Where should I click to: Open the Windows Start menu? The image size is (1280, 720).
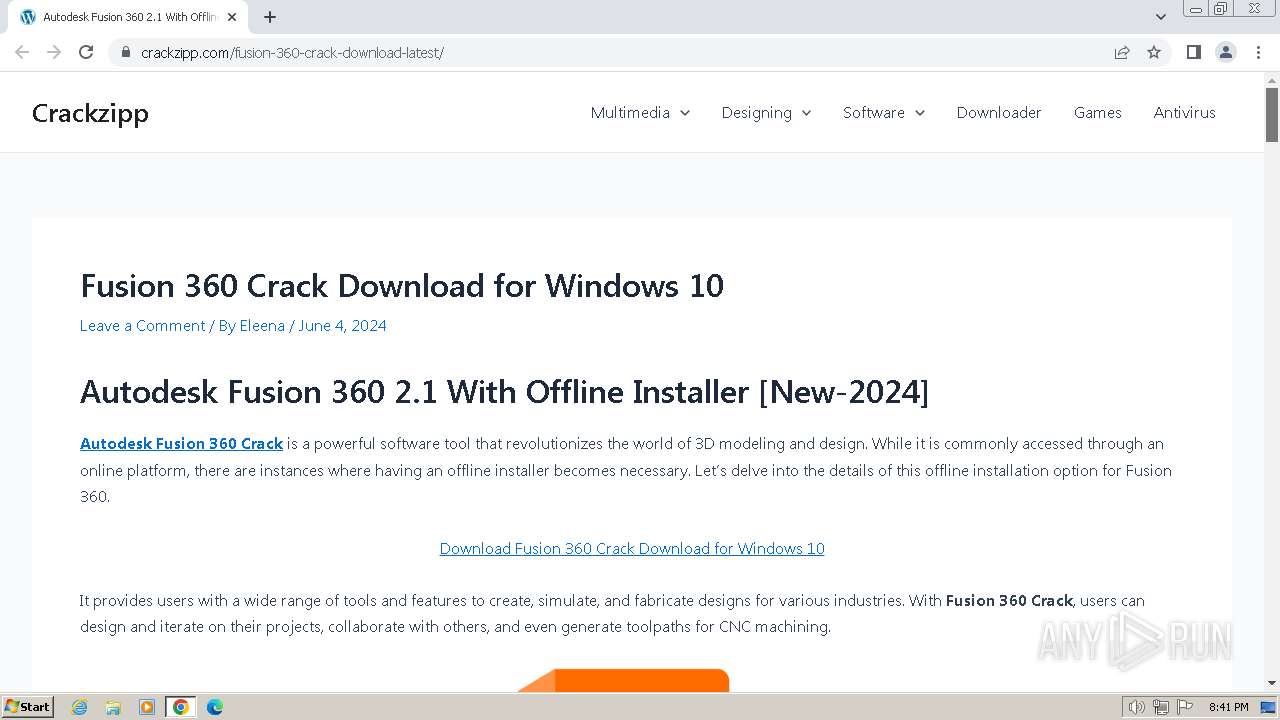click(x=27, y=707)
